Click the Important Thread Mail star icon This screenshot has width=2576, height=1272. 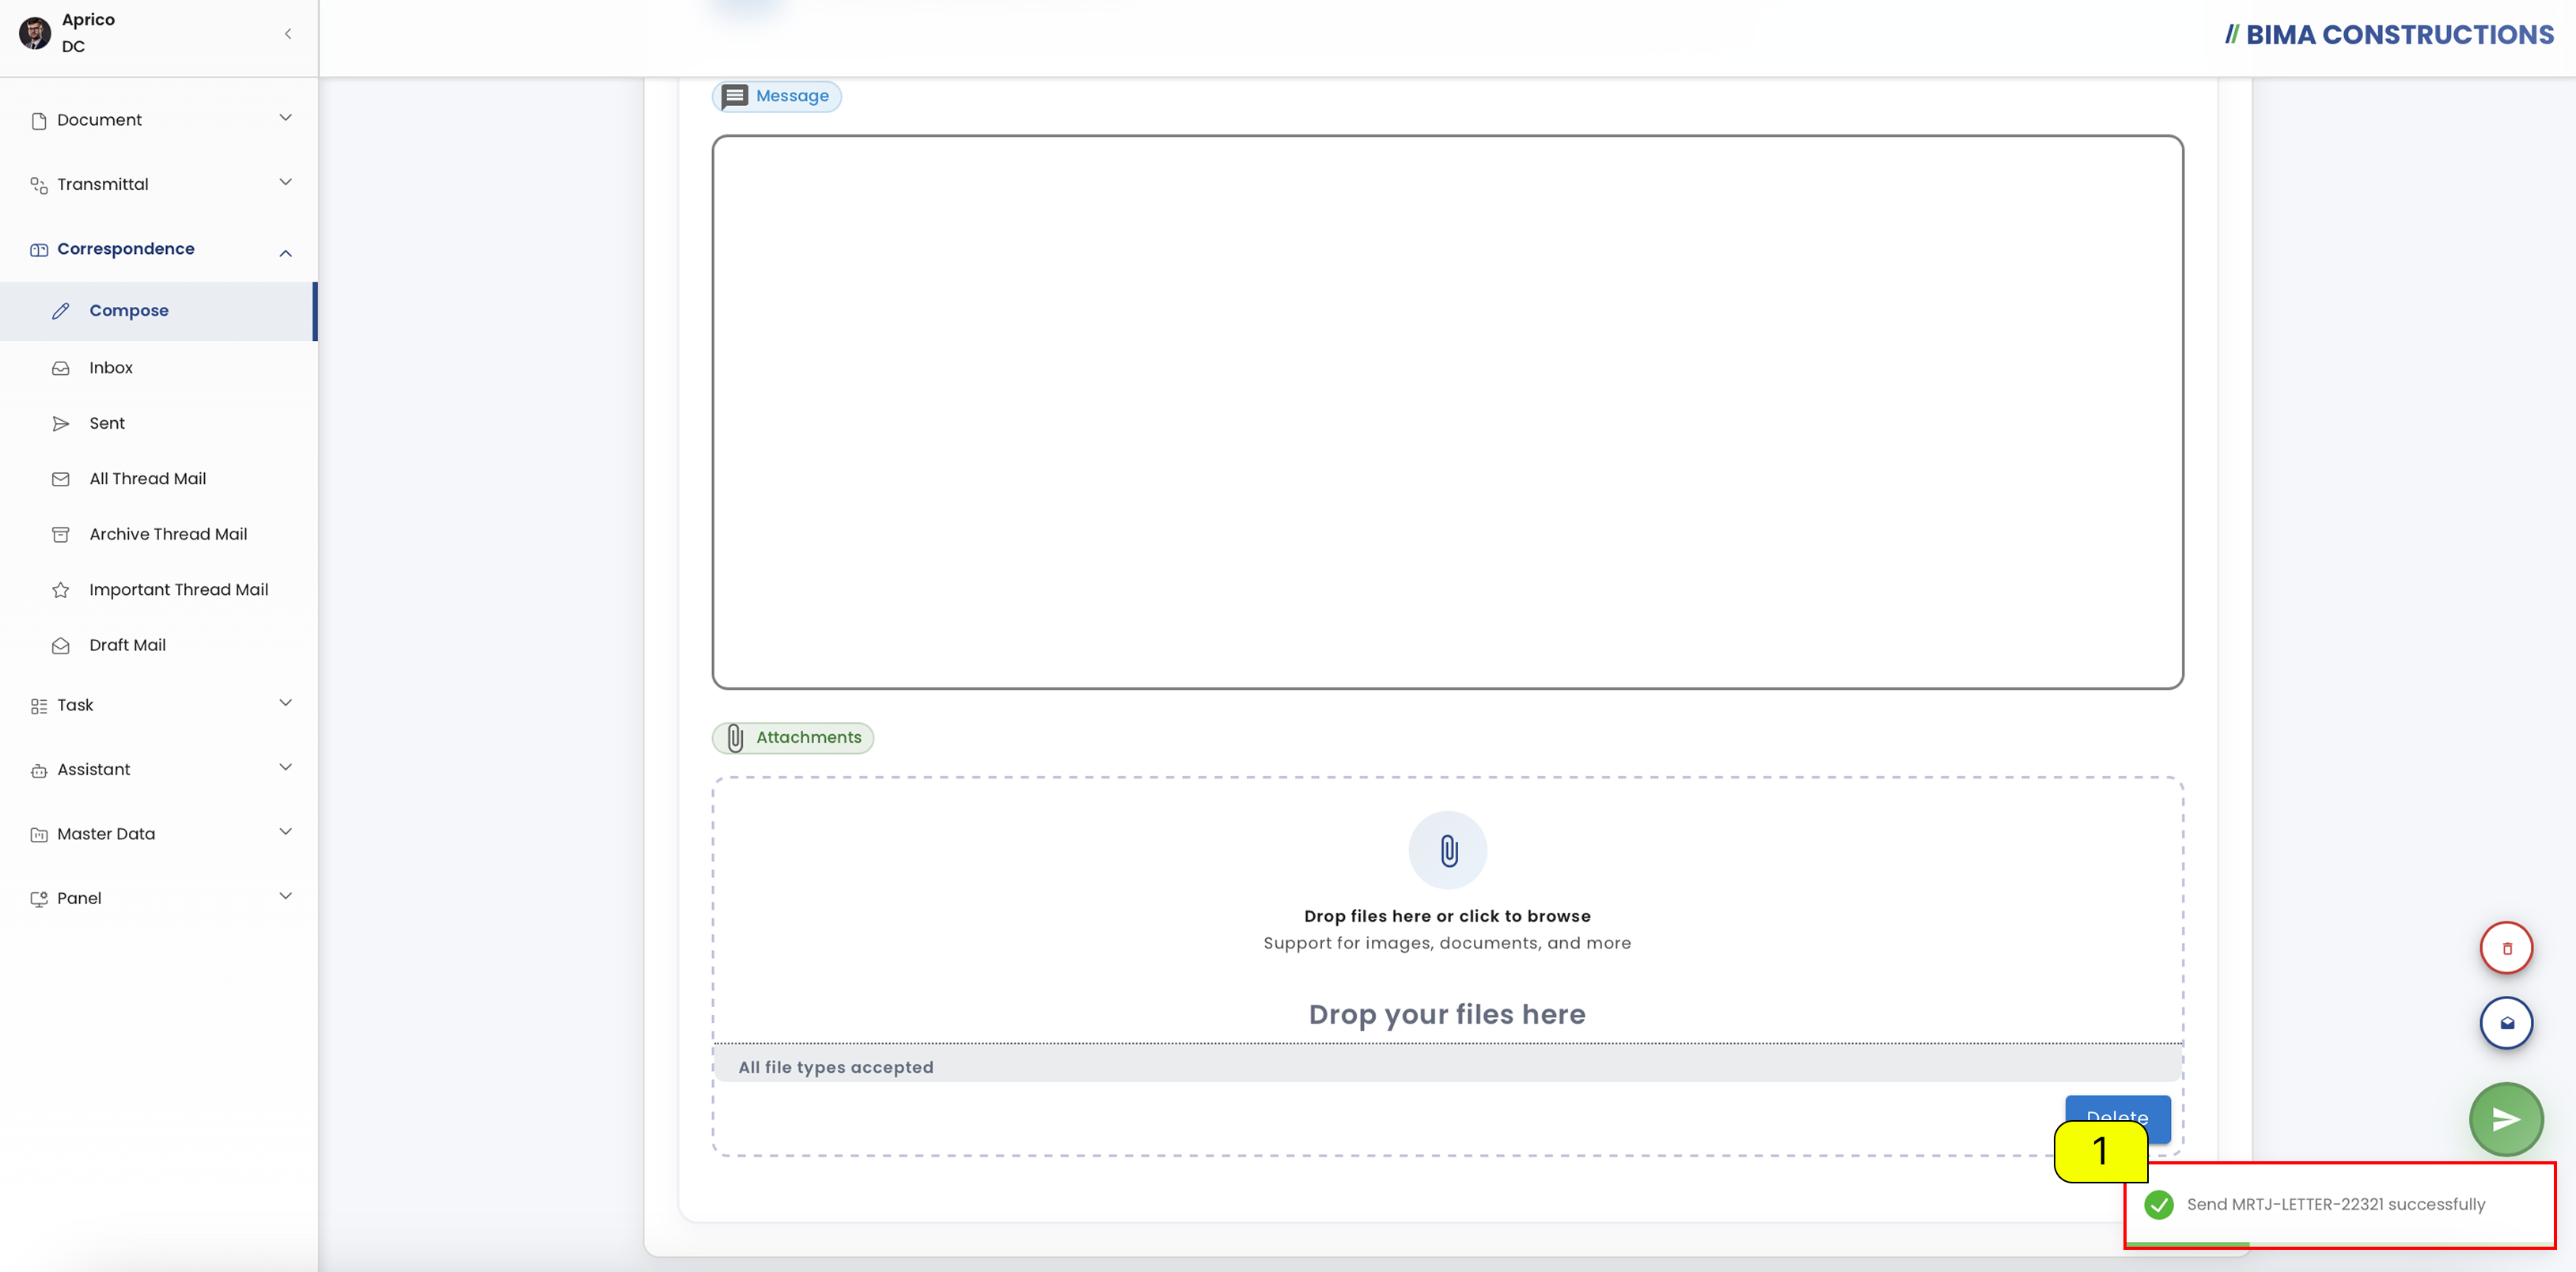pos(61,590)
